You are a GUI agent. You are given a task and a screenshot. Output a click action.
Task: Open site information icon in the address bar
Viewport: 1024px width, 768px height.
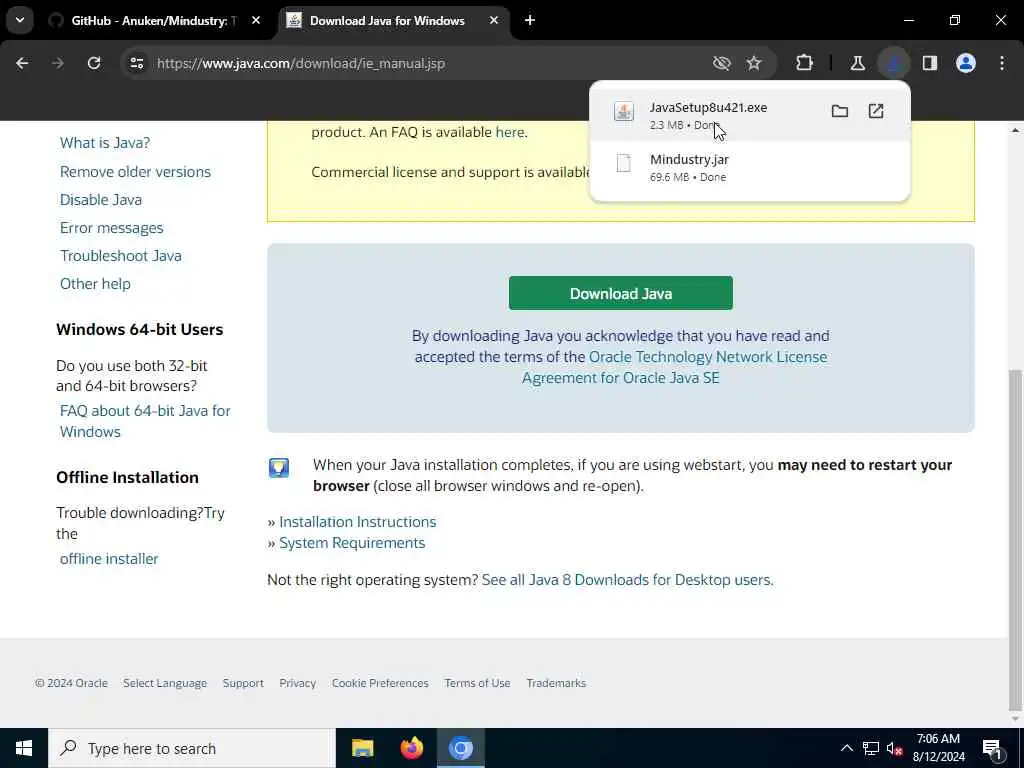coord(136,63)
